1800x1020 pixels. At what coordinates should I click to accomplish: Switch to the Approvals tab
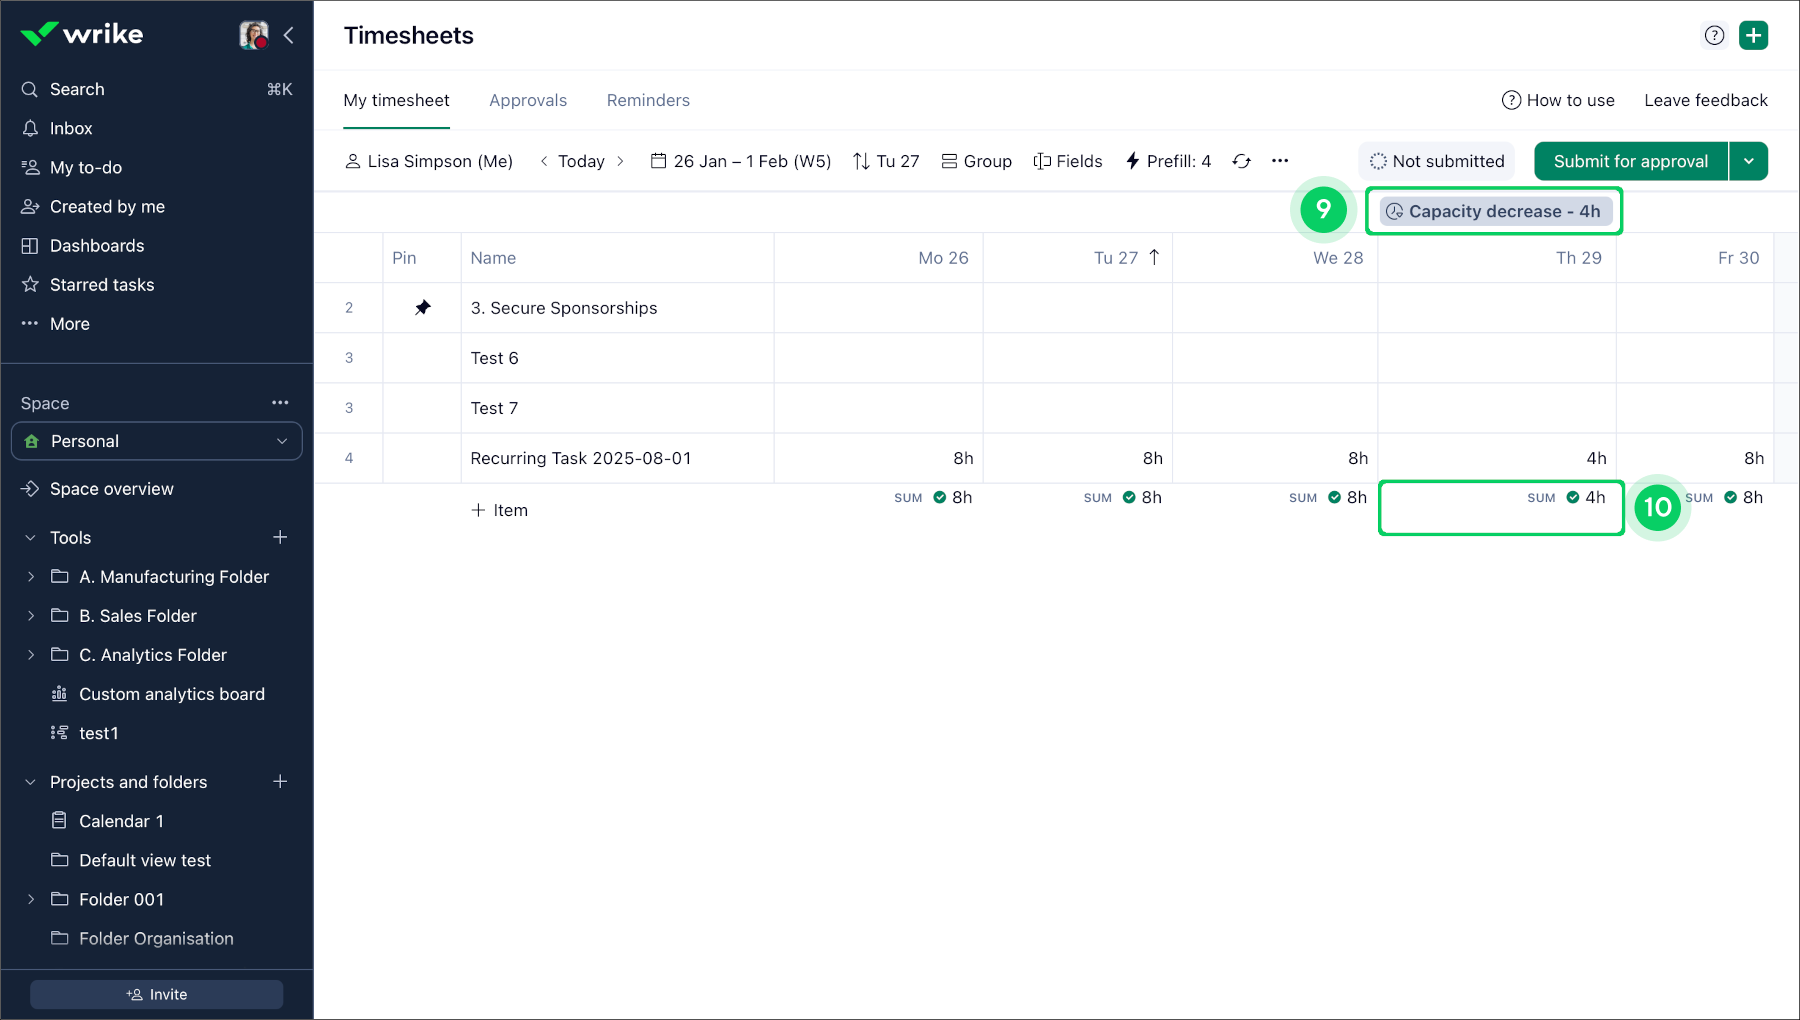527,100
